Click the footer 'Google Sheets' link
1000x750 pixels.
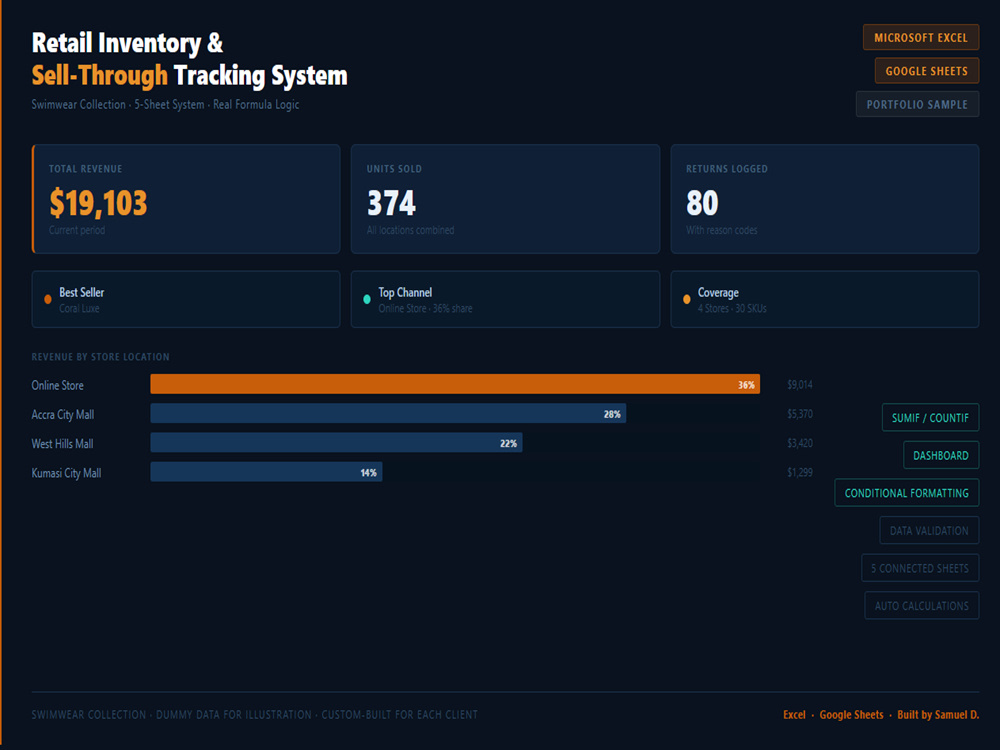851,715
